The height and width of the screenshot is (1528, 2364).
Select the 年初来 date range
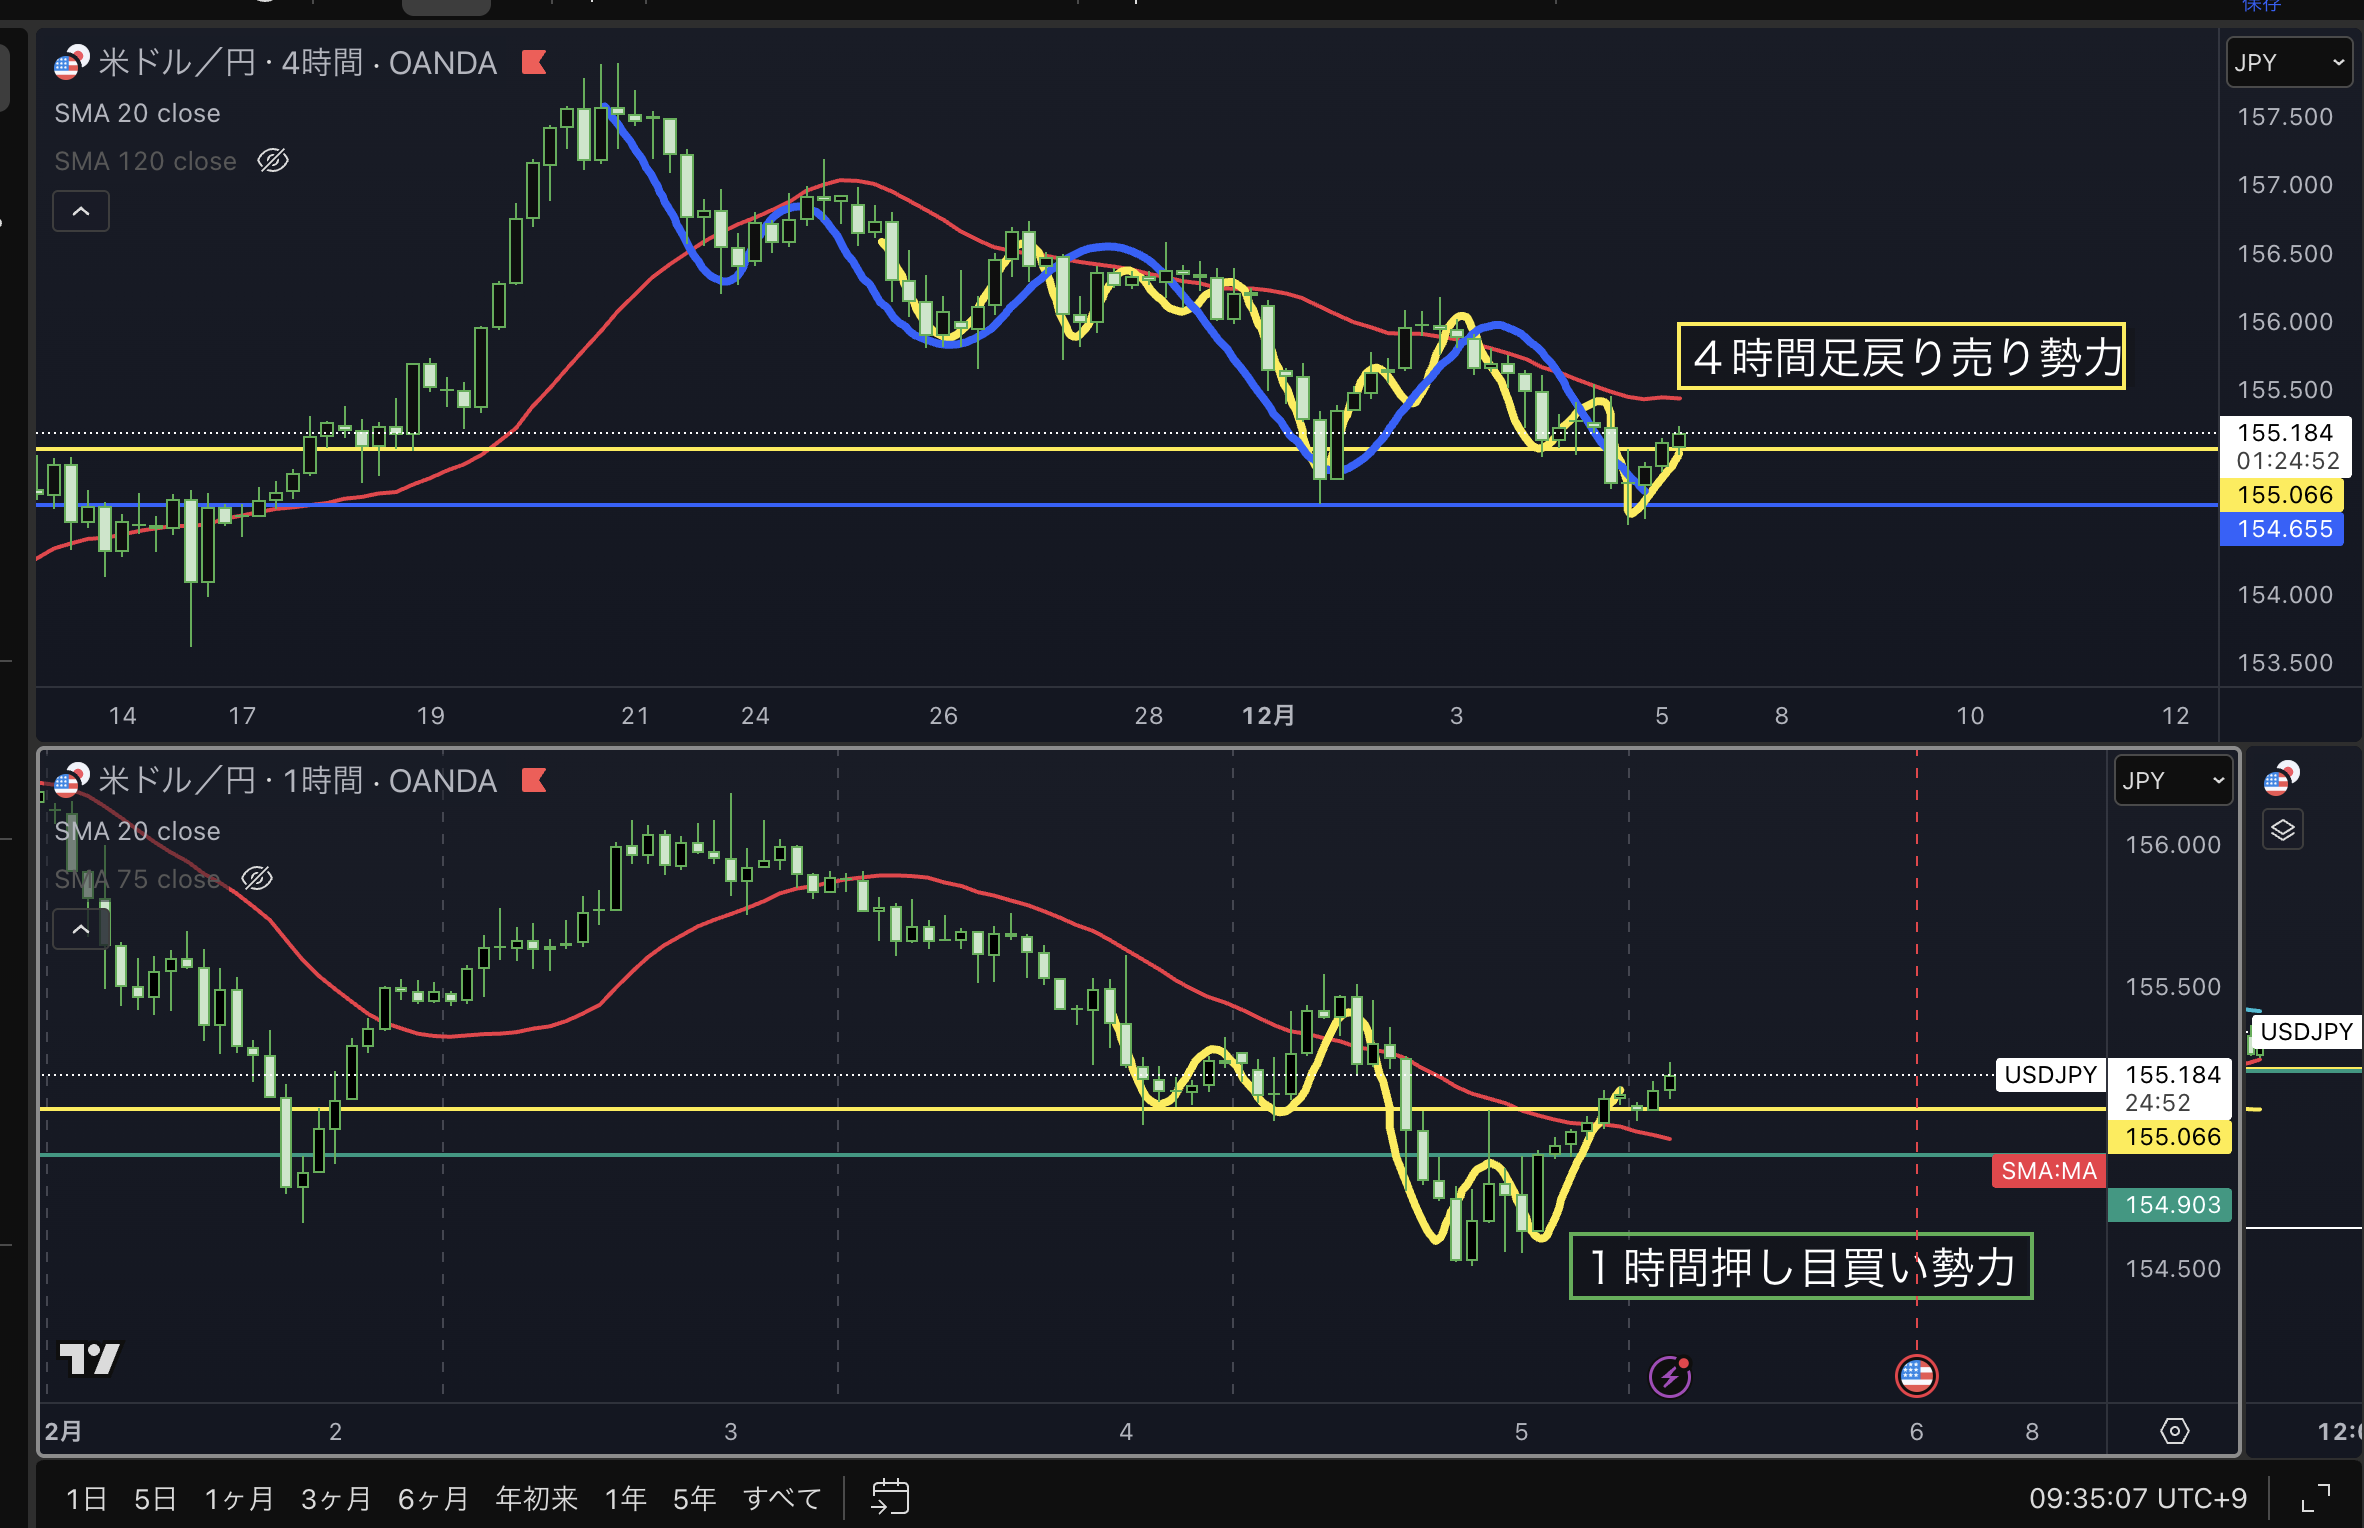536,1498
